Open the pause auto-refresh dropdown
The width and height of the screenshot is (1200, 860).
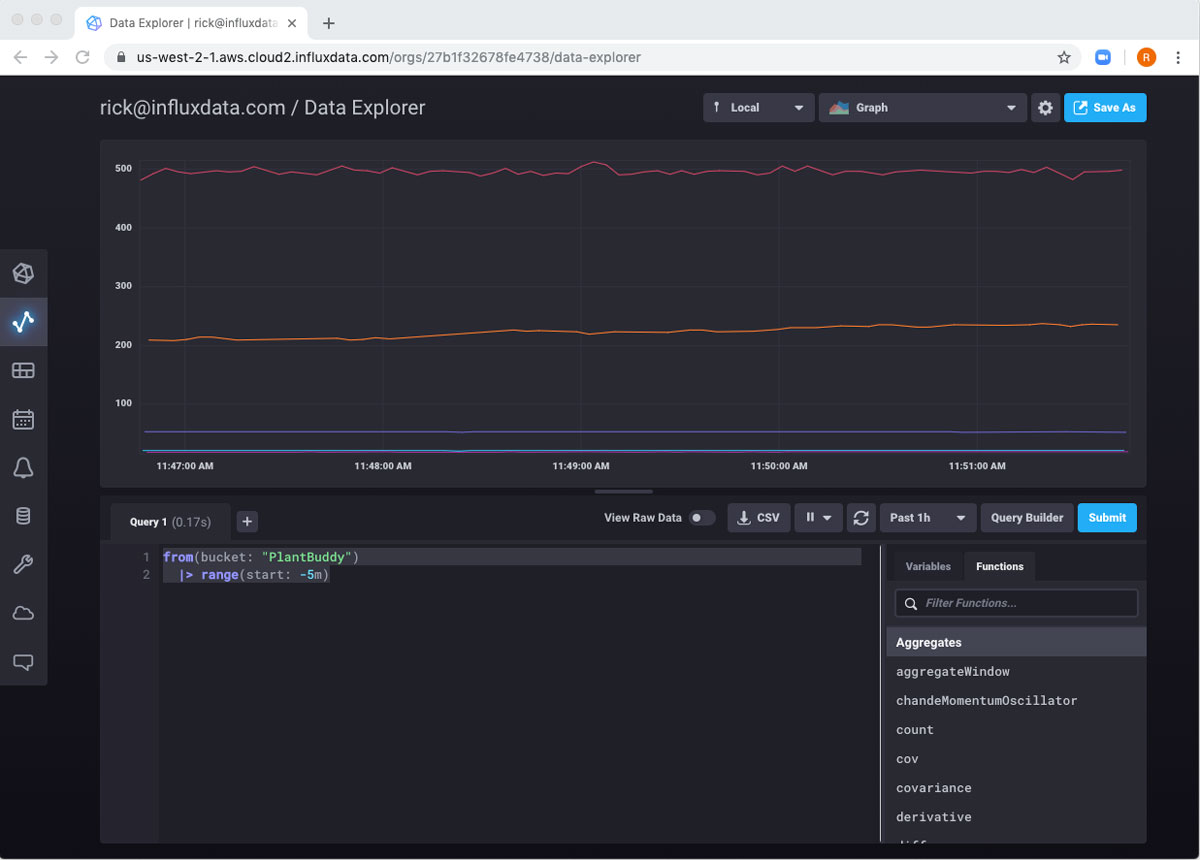click(818, 518)
